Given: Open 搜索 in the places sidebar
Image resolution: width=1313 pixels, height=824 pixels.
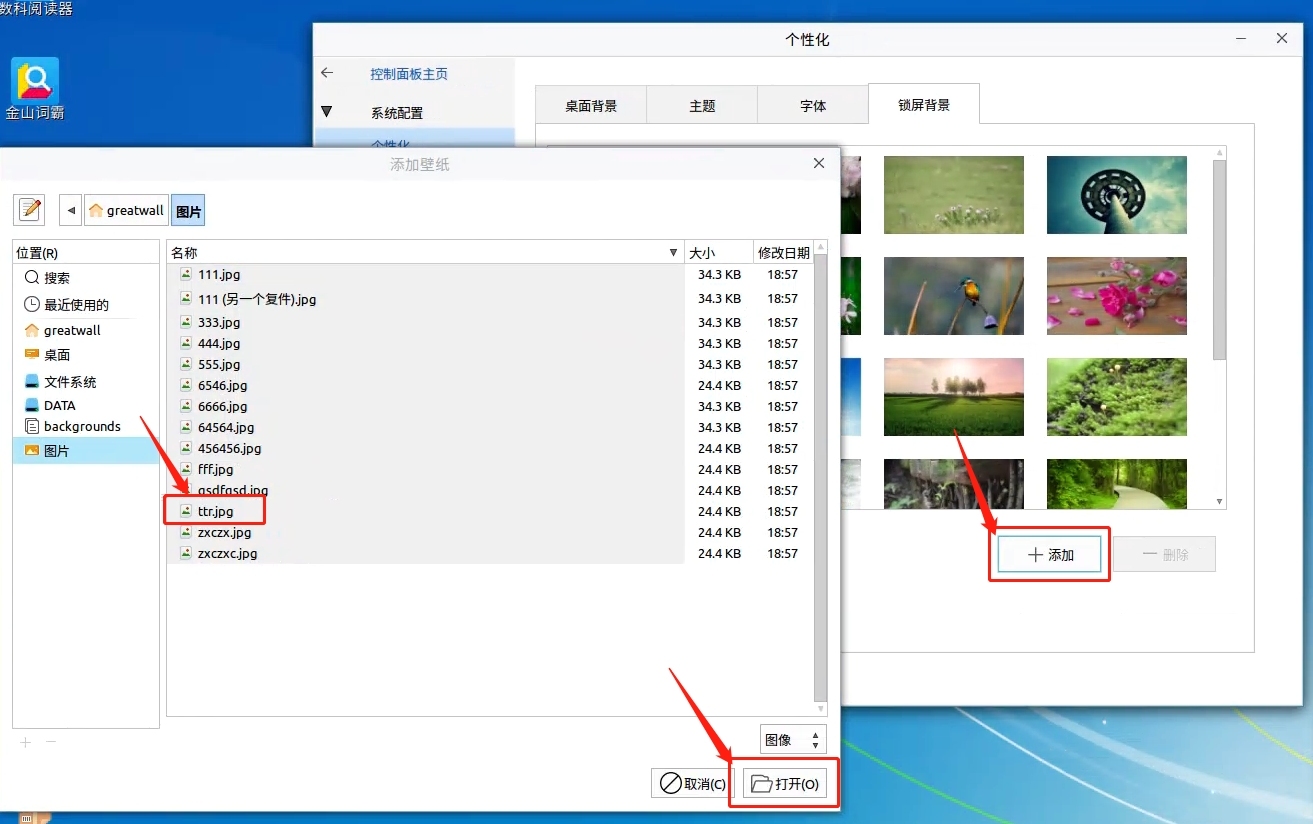Looking at the screenshot, I should [x=86, y=278].
